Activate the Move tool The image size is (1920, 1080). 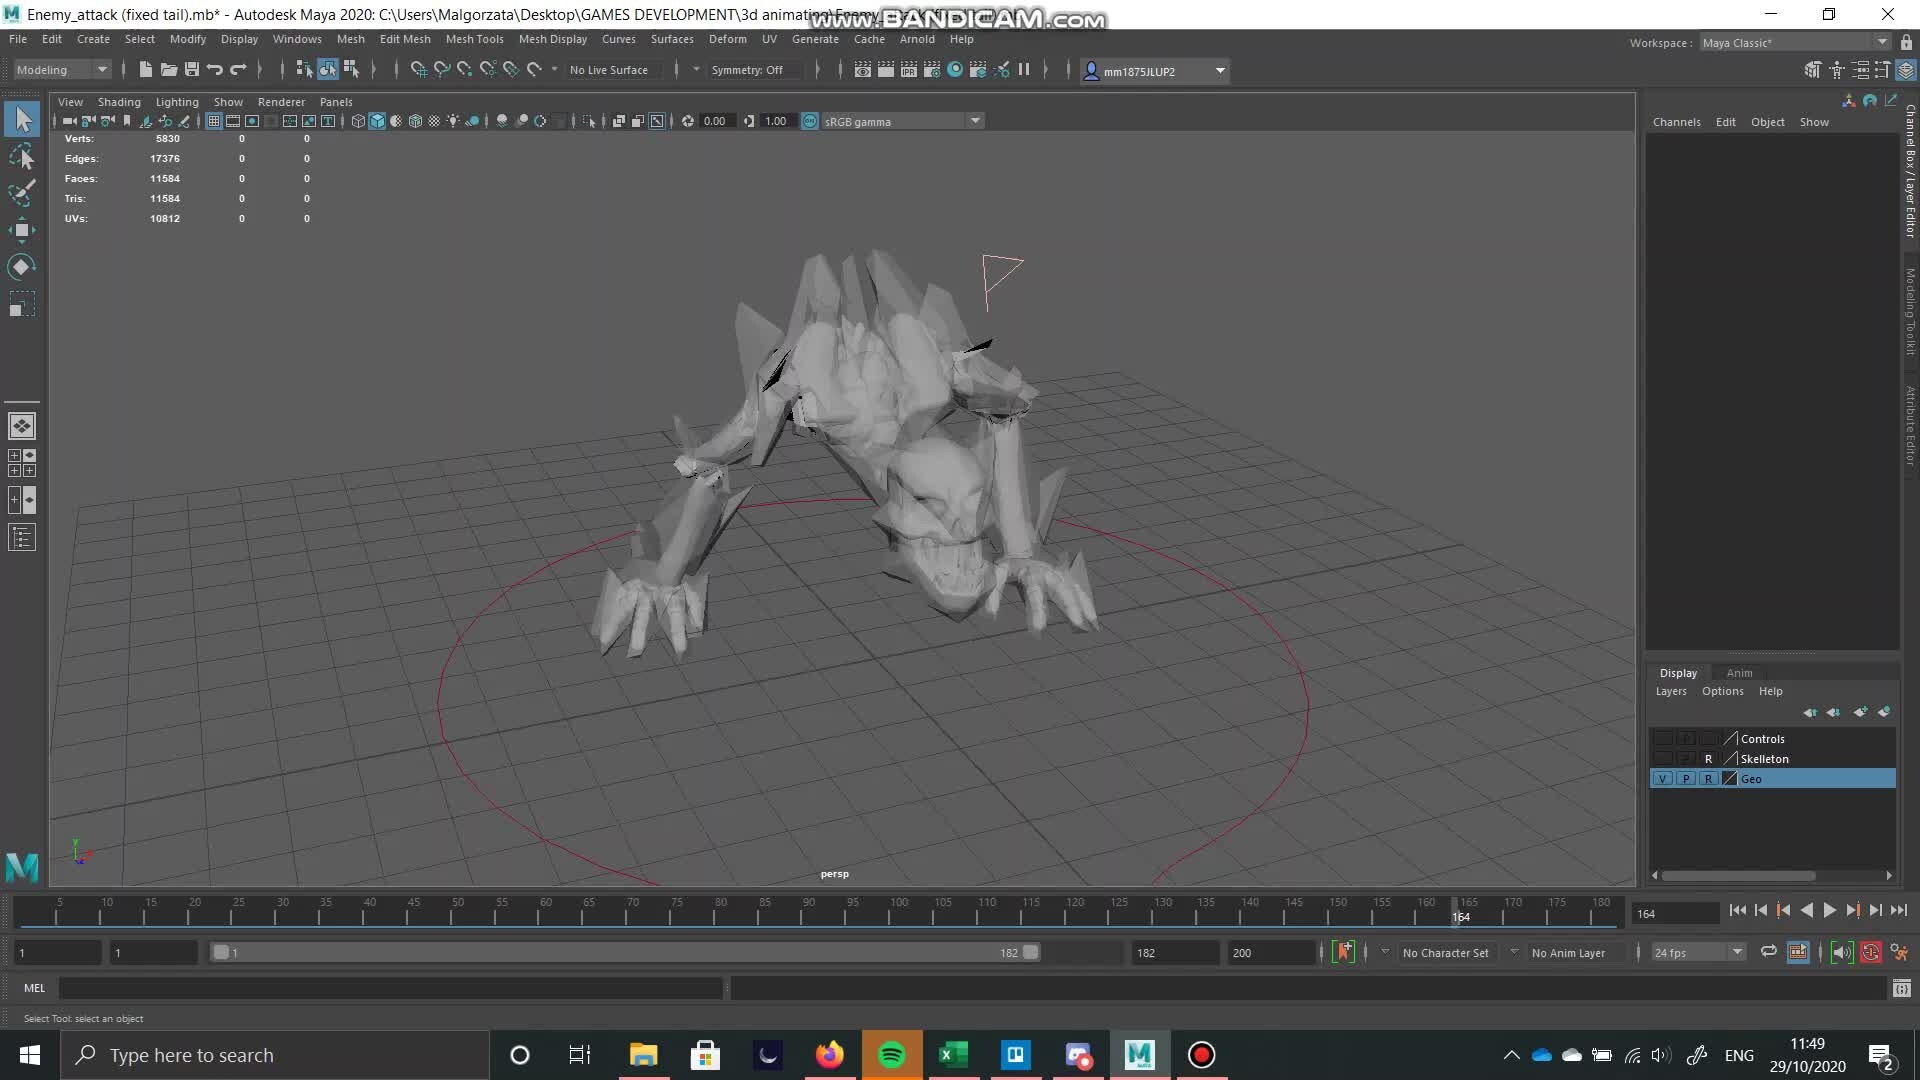click(22, 230)
